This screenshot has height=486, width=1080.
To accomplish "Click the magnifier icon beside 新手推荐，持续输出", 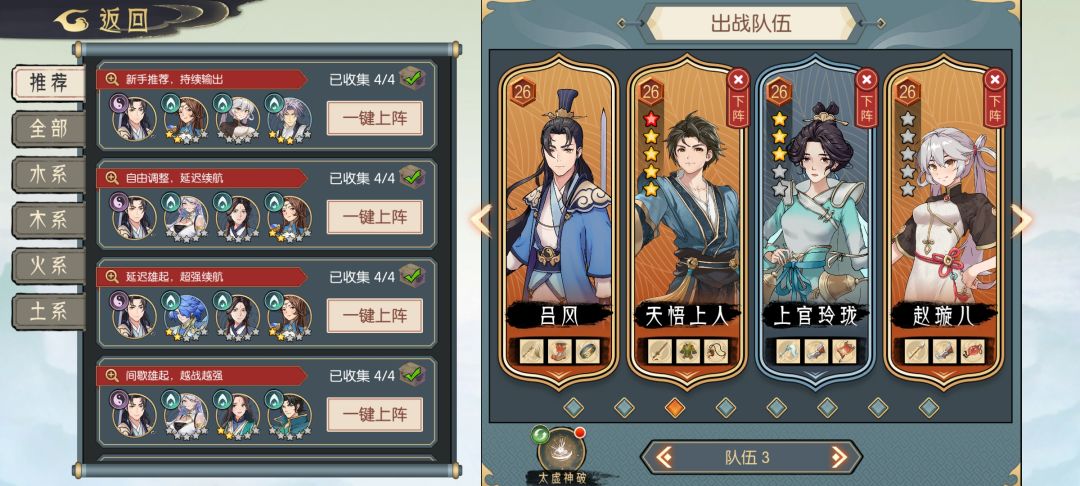I will (x=112, y=79).
